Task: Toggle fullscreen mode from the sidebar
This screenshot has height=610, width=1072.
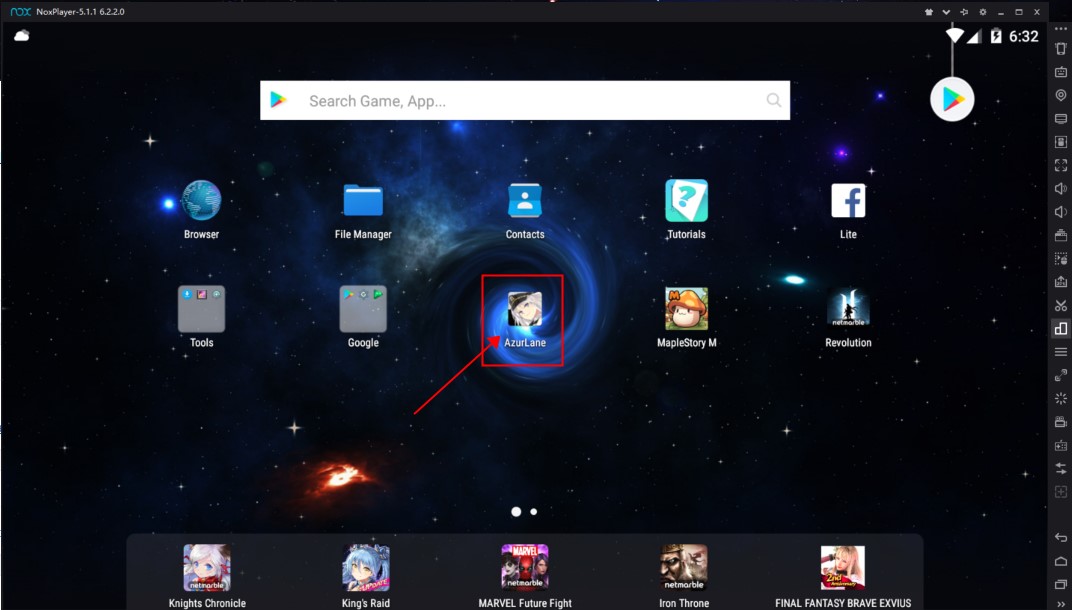Action: coord(1061,165)
